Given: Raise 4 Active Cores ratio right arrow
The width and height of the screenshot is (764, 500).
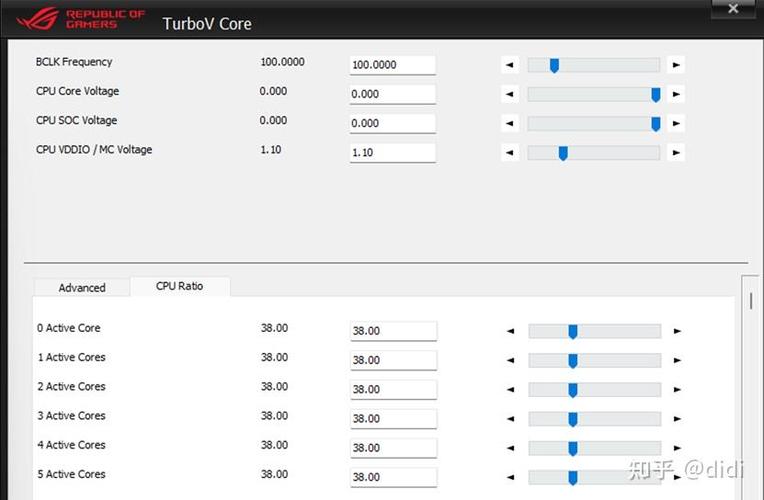Looking at the screenshot, I should [x=677, y=448].
